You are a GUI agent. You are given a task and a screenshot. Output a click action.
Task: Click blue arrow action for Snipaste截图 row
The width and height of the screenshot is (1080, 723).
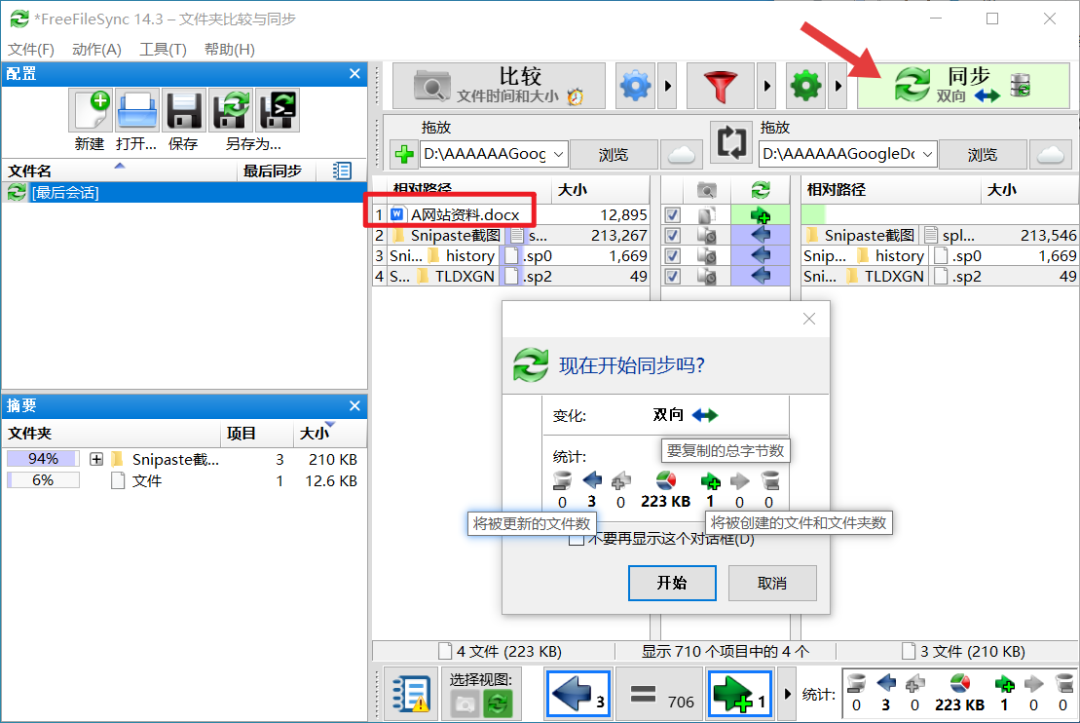[760, 235]
